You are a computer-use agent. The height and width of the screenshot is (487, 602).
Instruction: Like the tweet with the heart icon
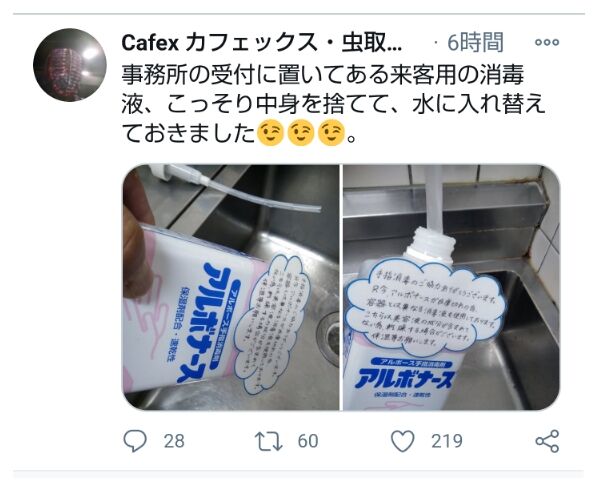pyautogui.click(x=402, y=441)
